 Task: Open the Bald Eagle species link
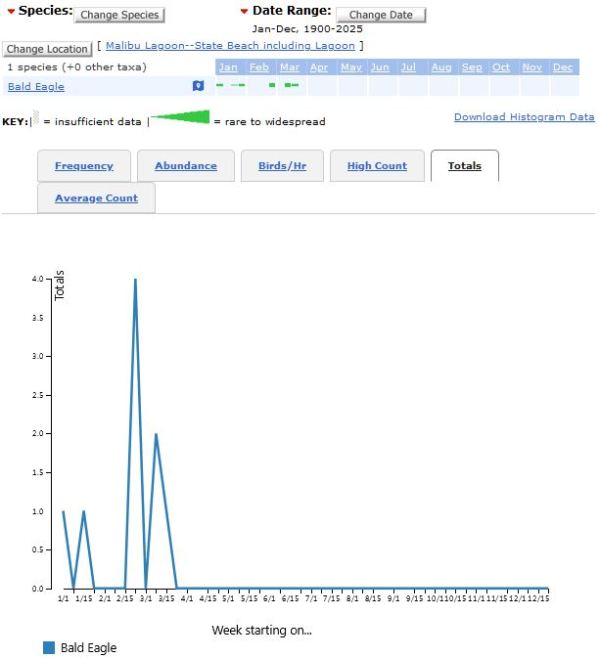click(36, 87)
